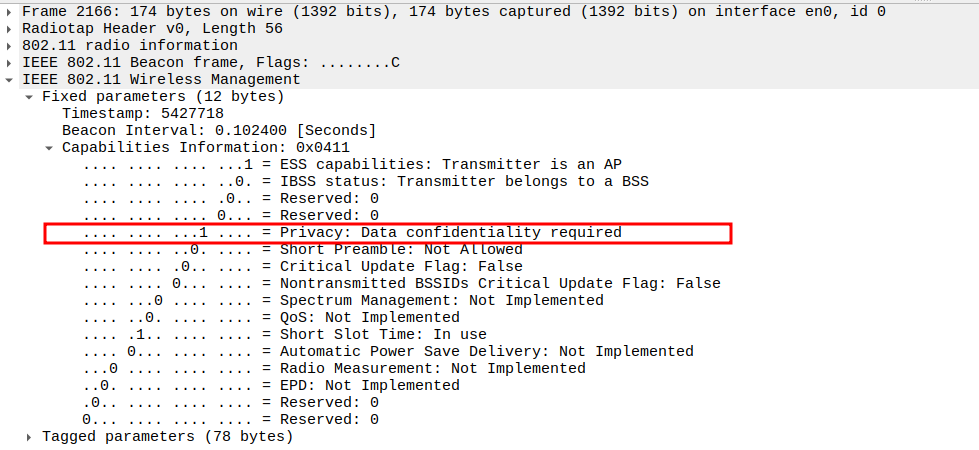Select the IBSS status row
This screenshot has height=450, width=979.
click(366, 181)
